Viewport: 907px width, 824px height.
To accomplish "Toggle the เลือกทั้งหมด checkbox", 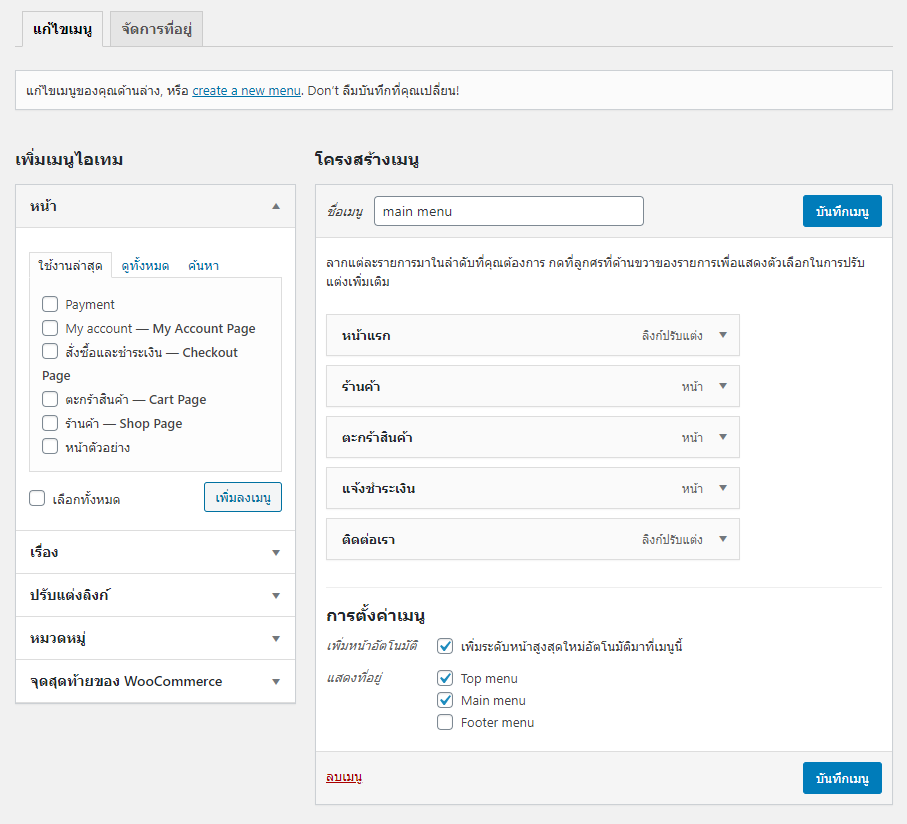I will tap(37, 498).
